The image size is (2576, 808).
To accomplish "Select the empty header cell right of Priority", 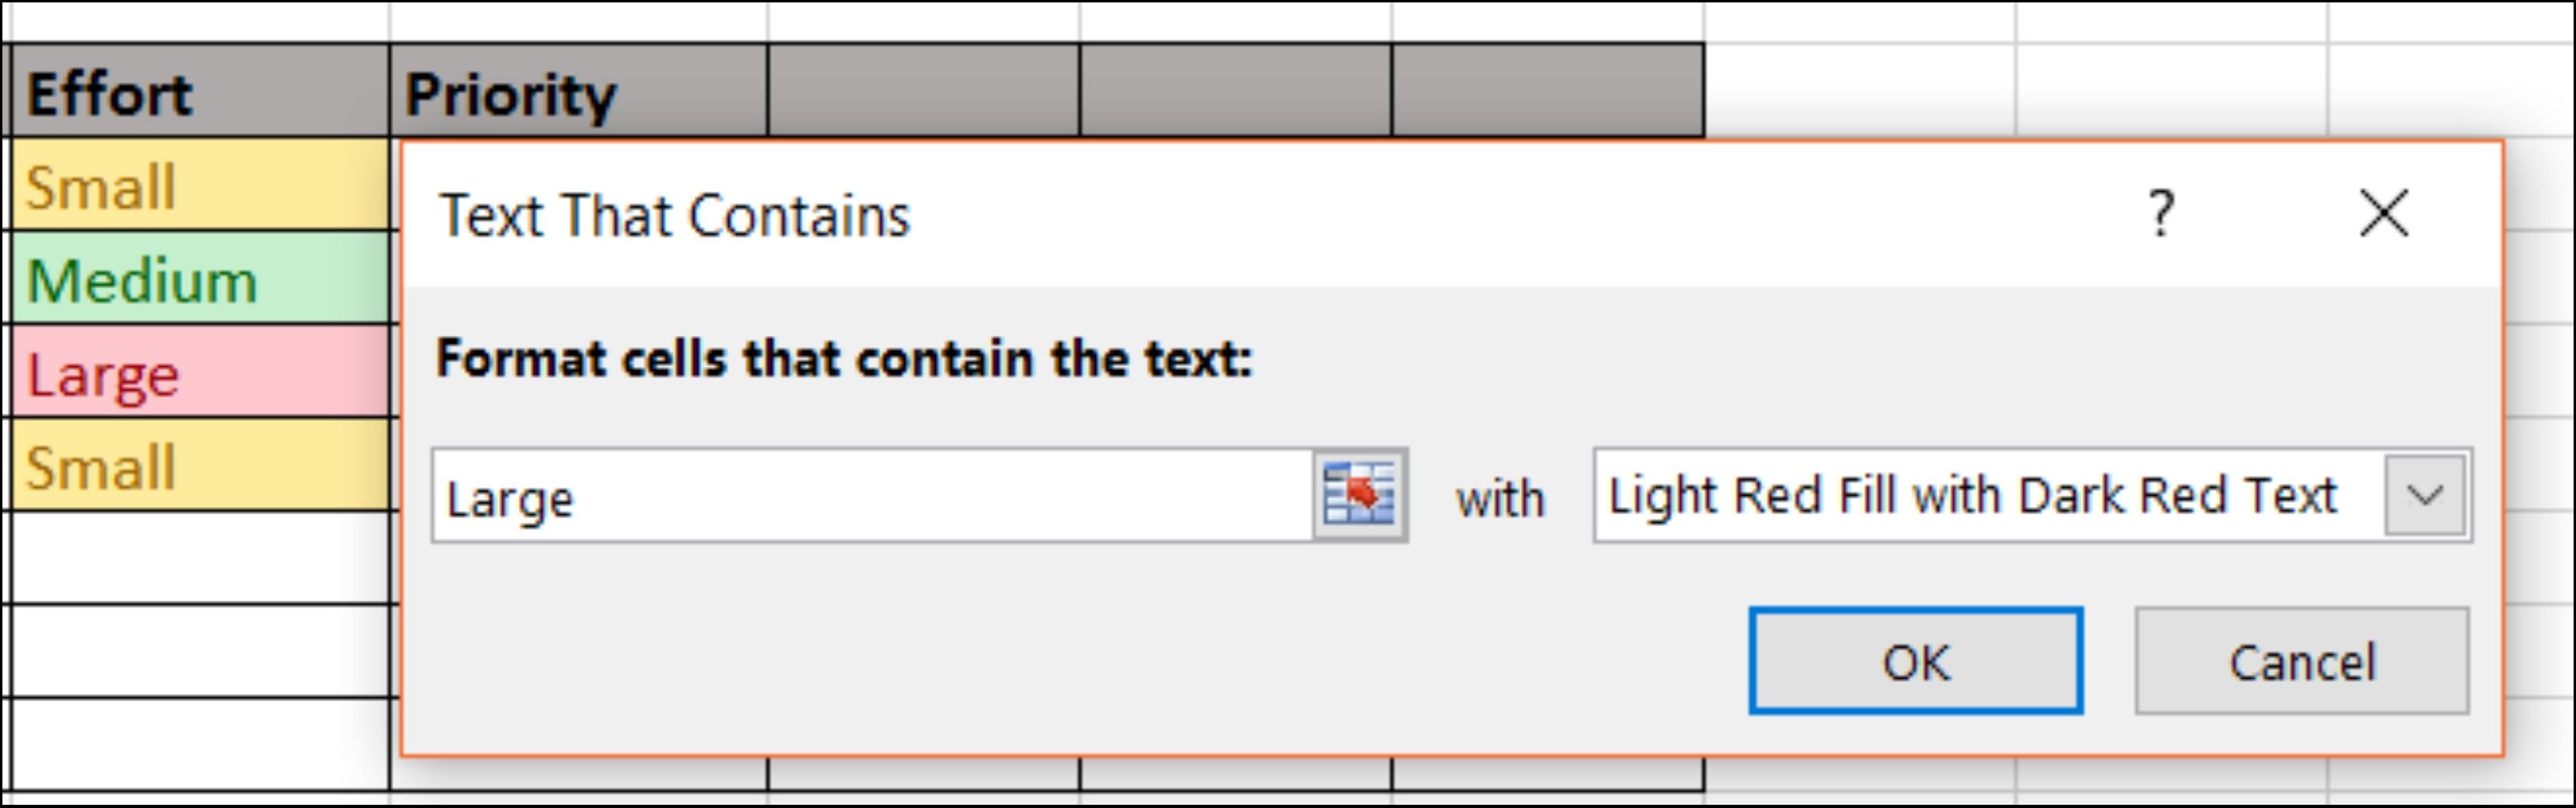I will tap(923, 92).
